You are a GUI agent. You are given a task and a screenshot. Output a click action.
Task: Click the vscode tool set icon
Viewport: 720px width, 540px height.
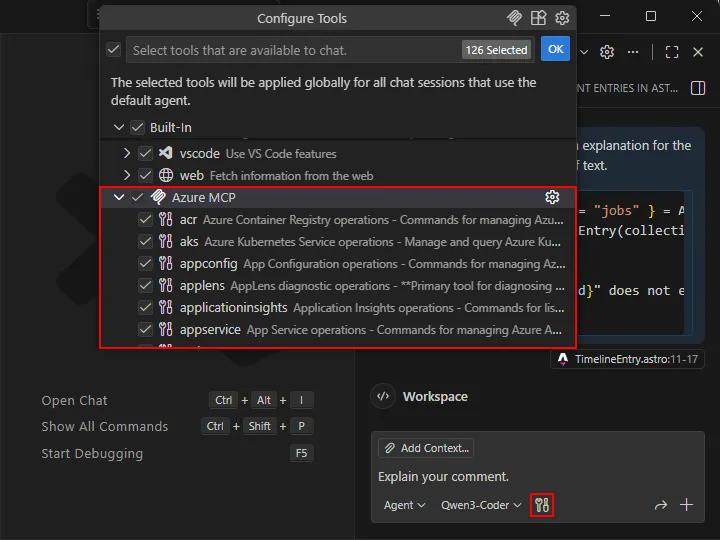[165, 153]
